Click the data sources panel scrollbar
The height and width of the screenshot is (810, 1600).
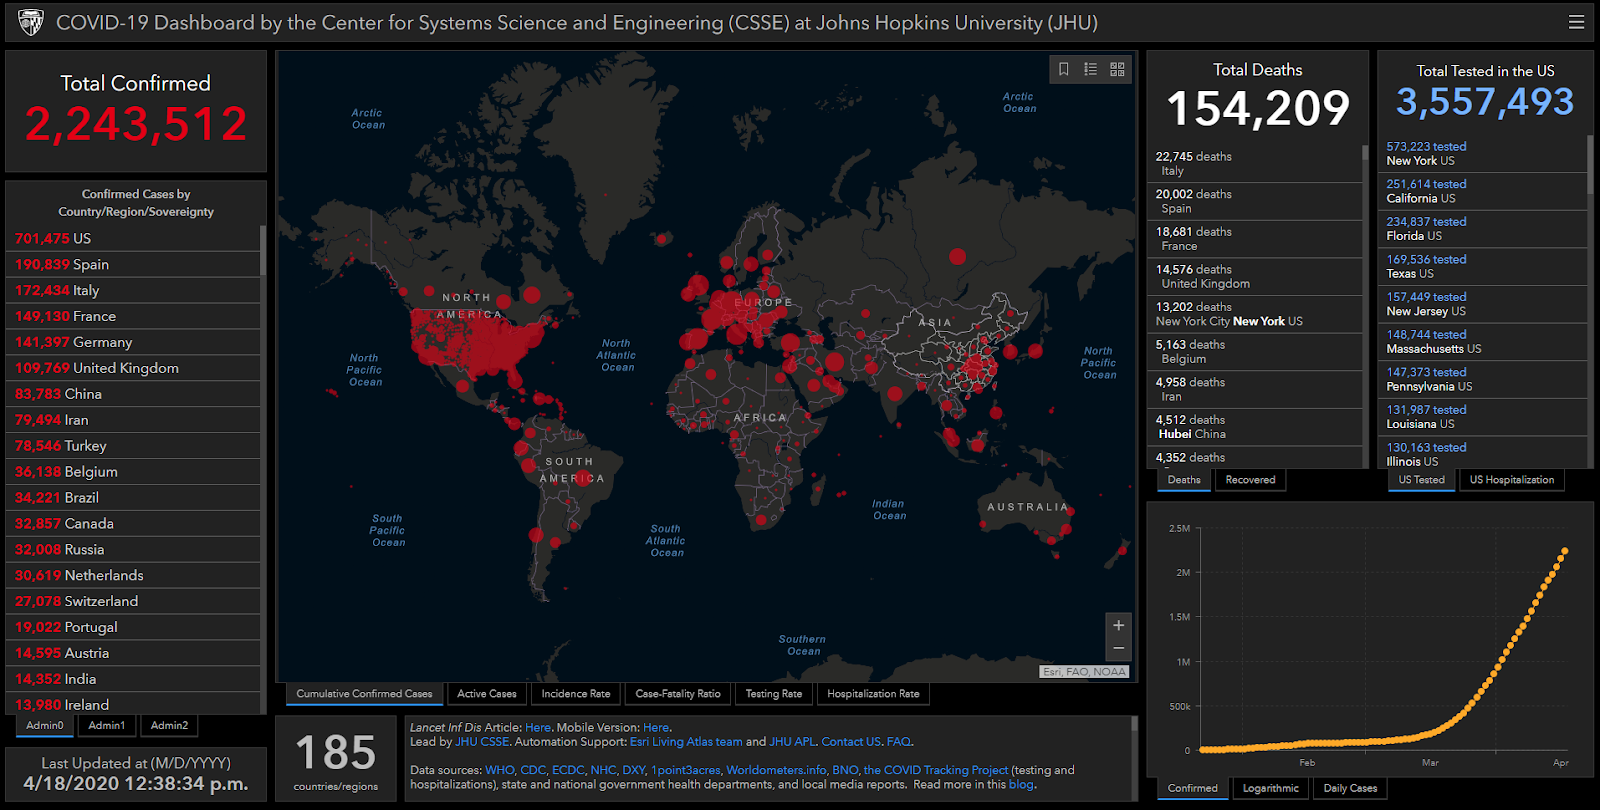pyautogui.click(x=1134, y=725)
